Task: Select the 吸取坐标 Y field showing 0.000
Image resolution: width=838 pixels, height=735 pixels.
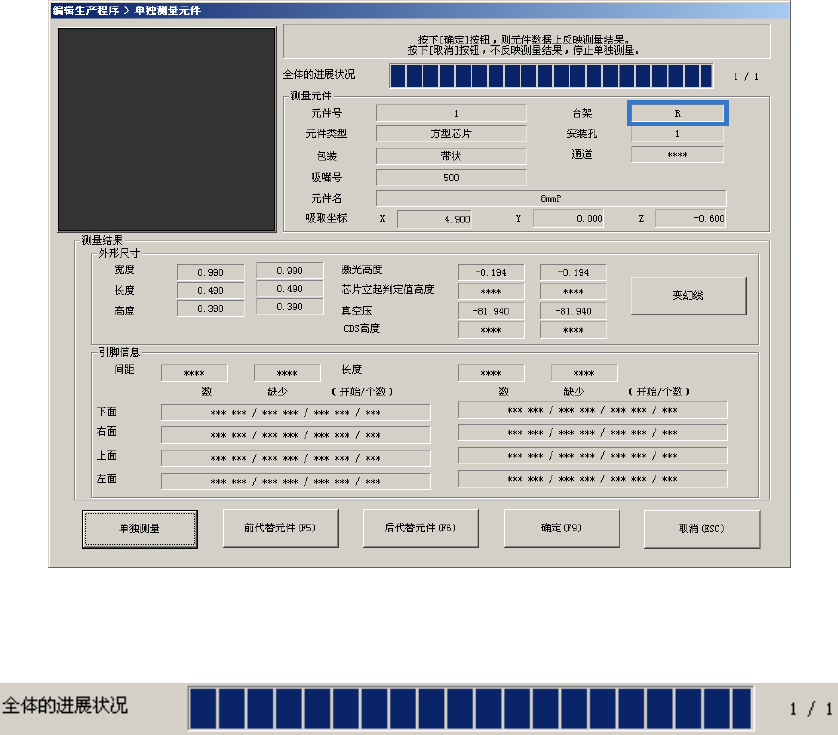Action: pyautogui.click(x=569, y=219)
